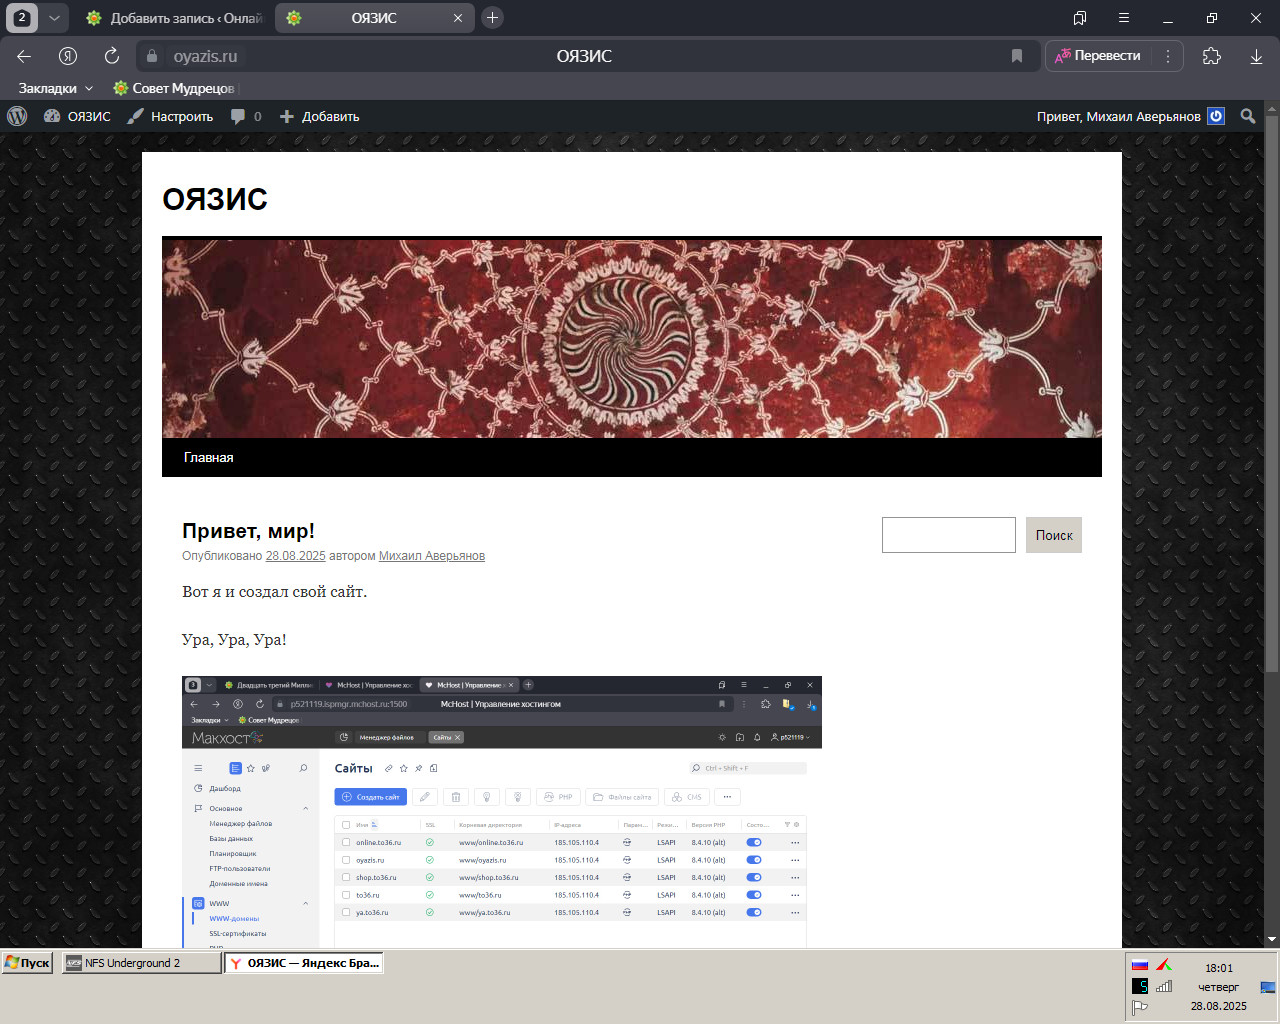
Task: Open the browser hamburger menu
Action: [1124, 18]
